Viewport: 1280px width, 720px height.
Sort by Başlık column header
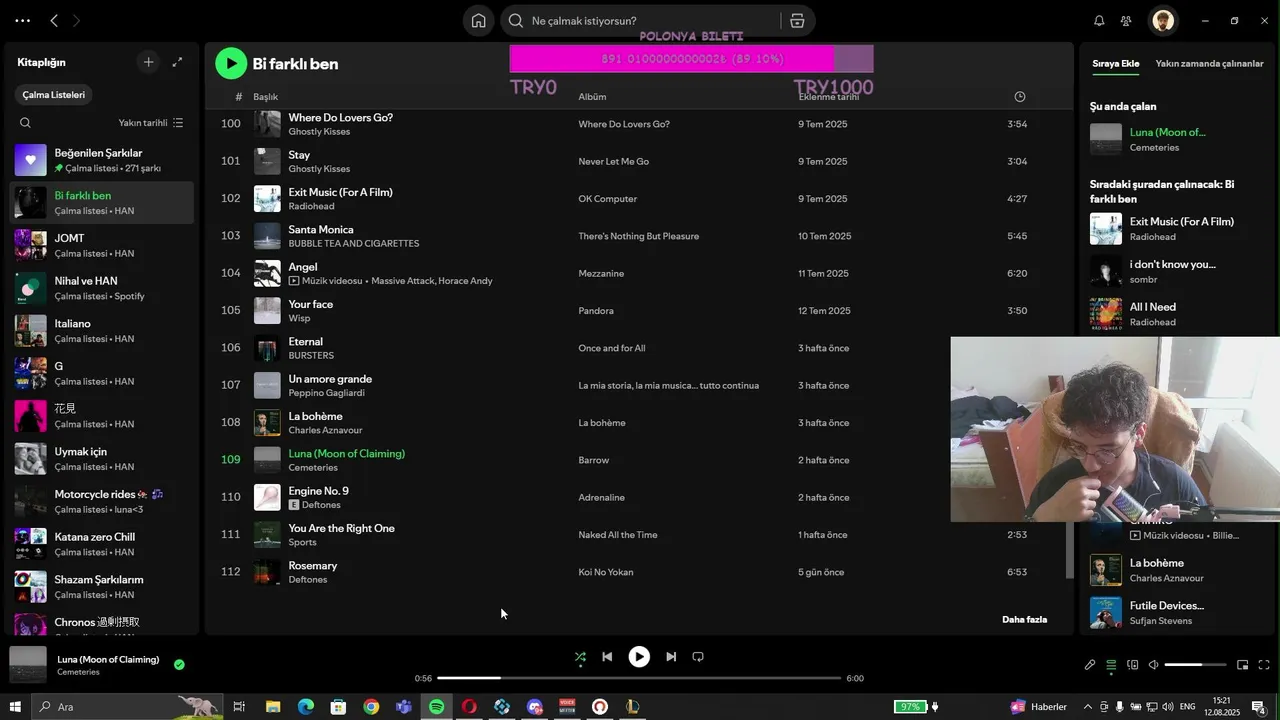coord(265,97)
